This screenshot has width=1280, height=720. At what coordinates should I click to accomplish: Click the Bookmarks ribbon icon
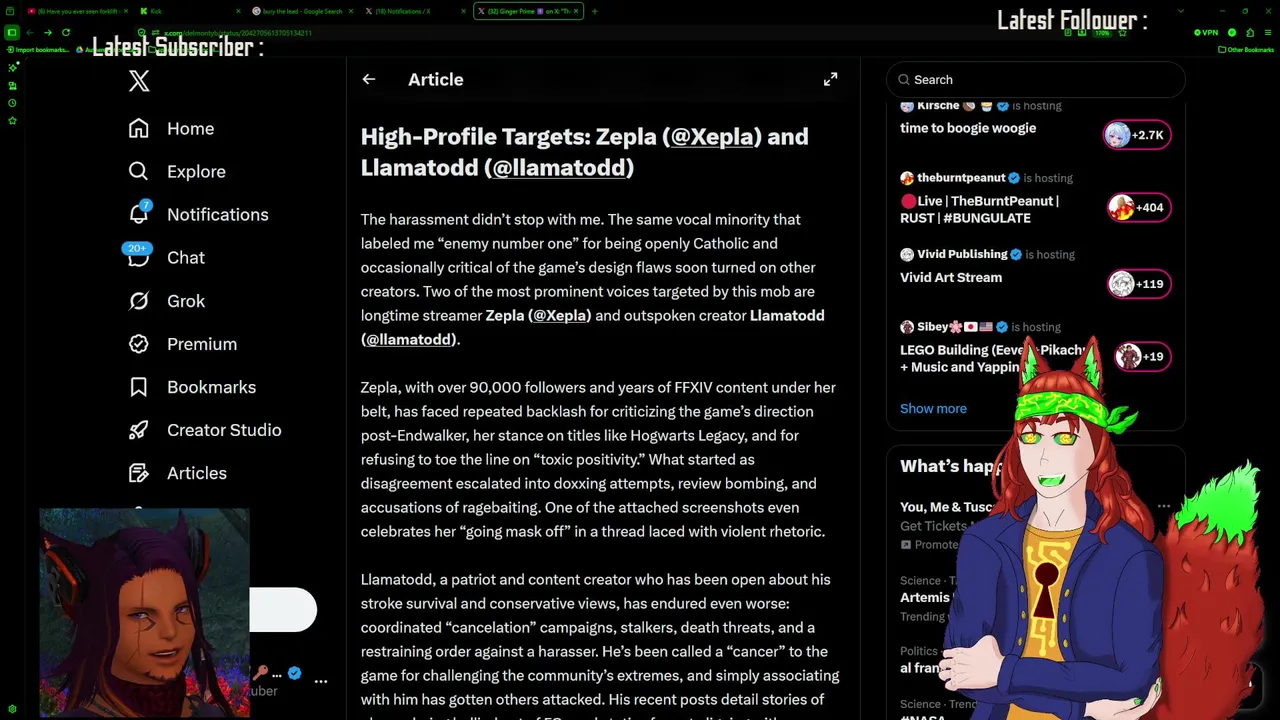(x=138, y=386)
